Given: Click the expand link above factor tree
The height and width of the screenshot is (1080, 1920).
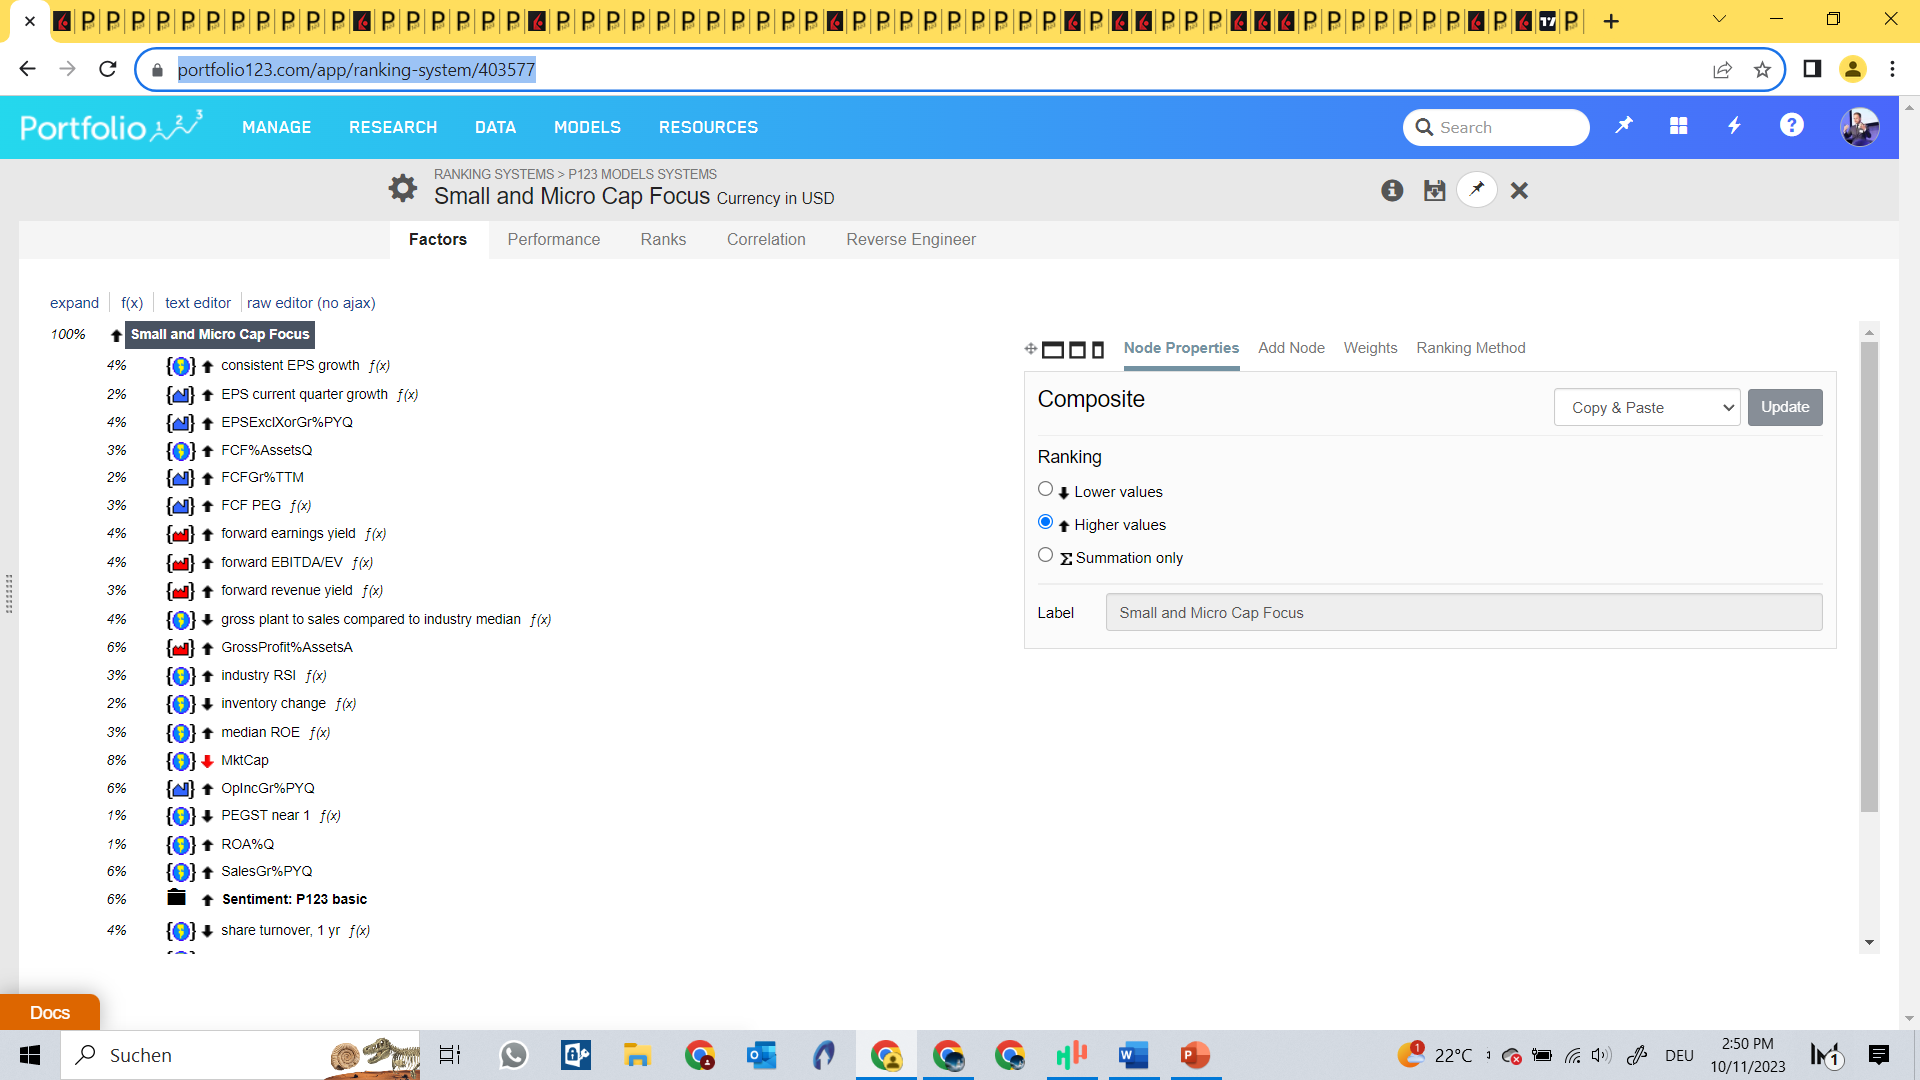Looking at the screenshot, I should pyautogui.click(x=74, y=303).
